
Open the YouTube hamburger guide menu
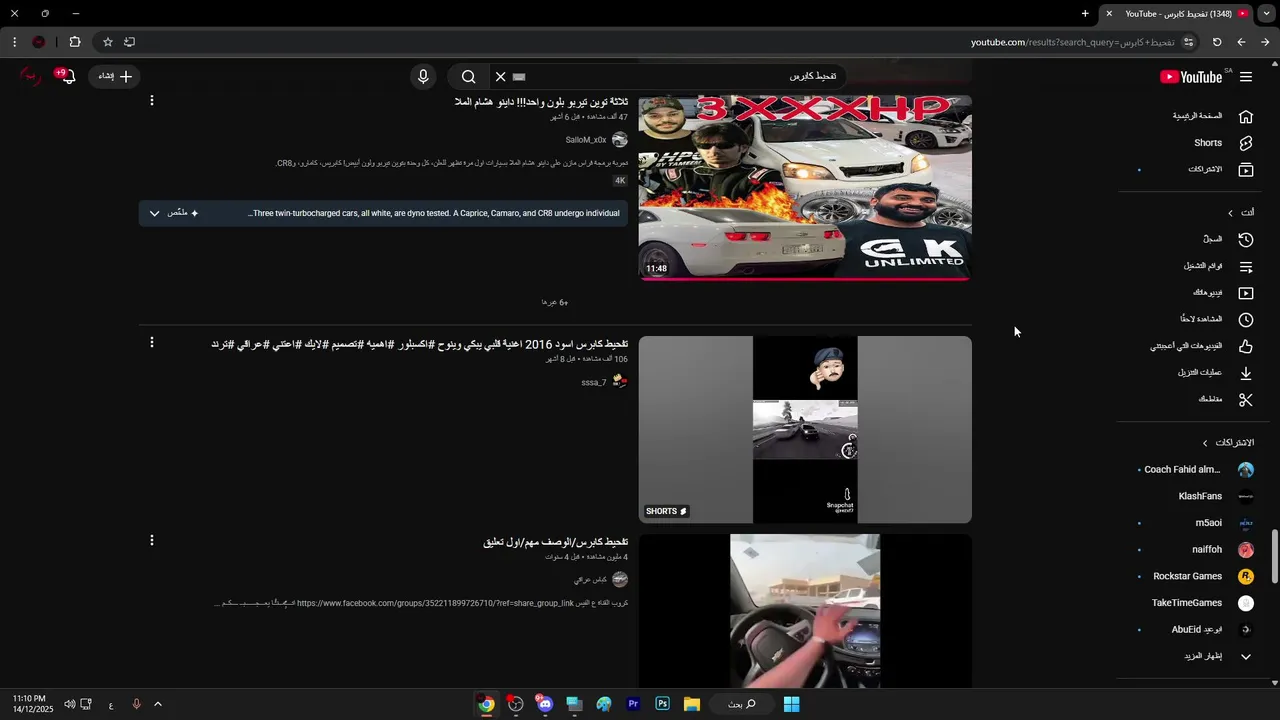1246,77
